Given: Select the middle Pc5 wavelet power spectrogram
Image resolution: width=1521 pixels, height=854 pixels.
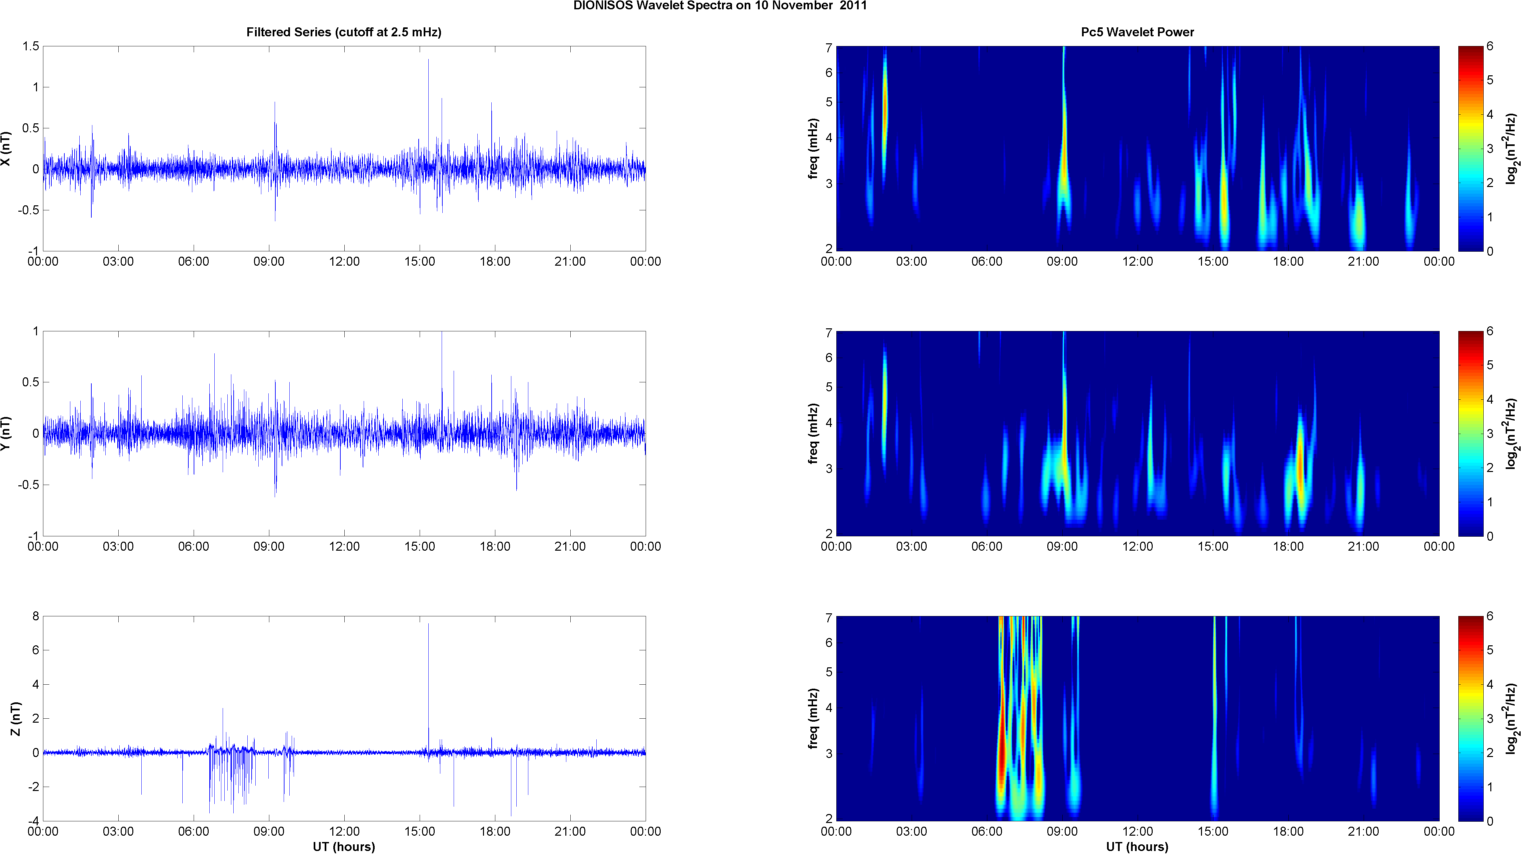Looking at the screenshot, I should click(x=1137, y=434).
